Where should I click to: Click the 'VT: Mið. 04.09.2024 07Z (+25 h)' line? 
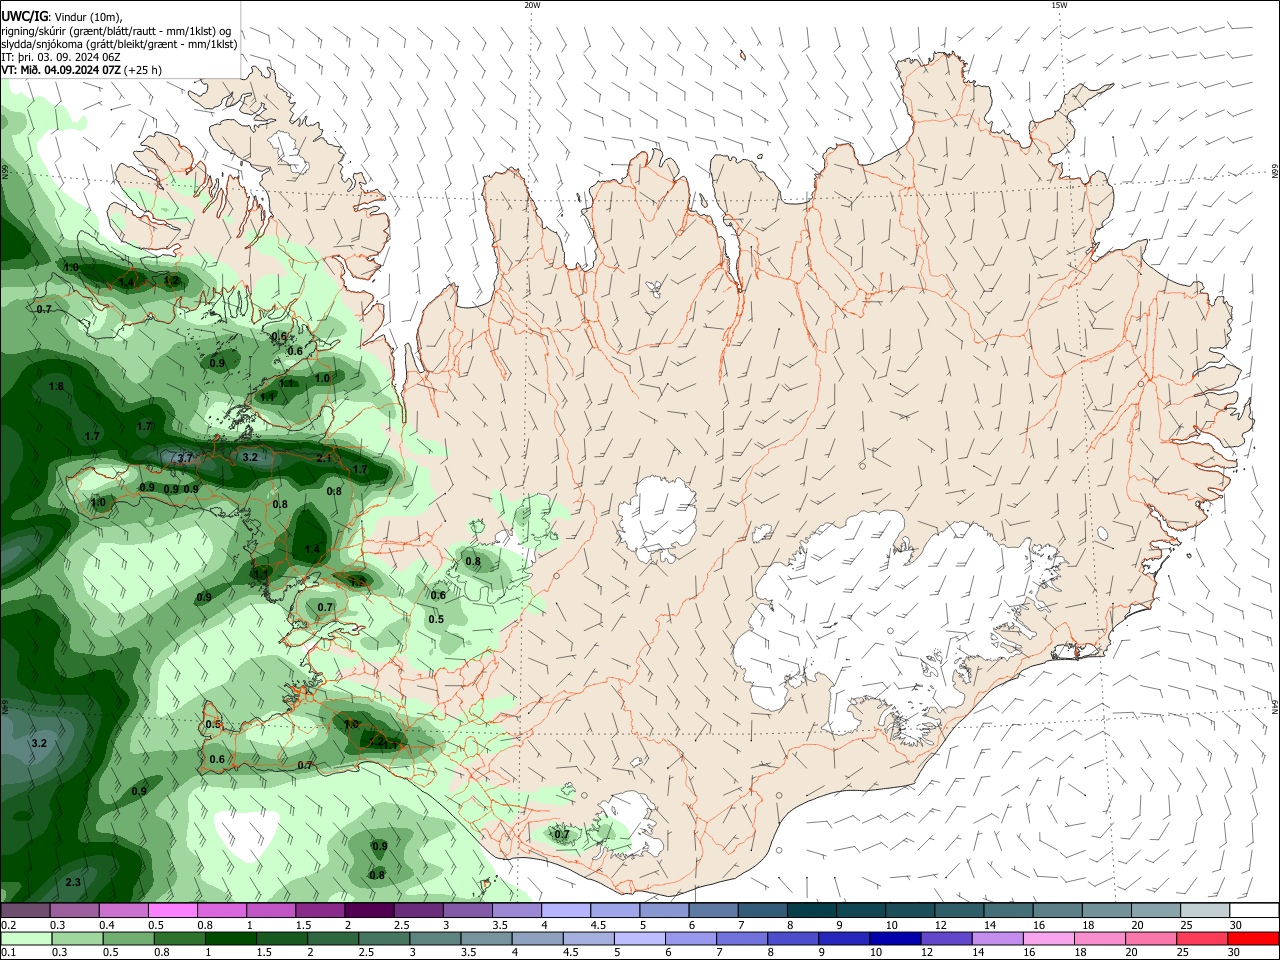pos(82,70)
